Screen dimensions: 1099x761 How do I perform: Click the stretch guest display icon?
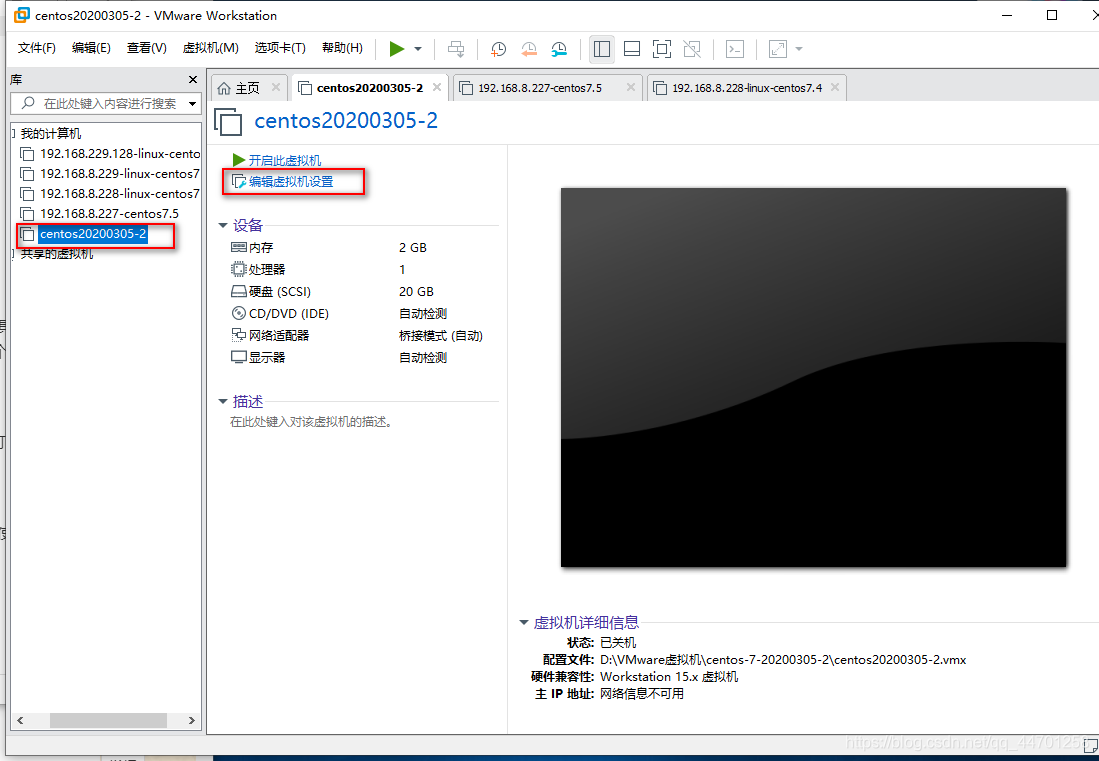pyautogui.click(x=777, y=48)
